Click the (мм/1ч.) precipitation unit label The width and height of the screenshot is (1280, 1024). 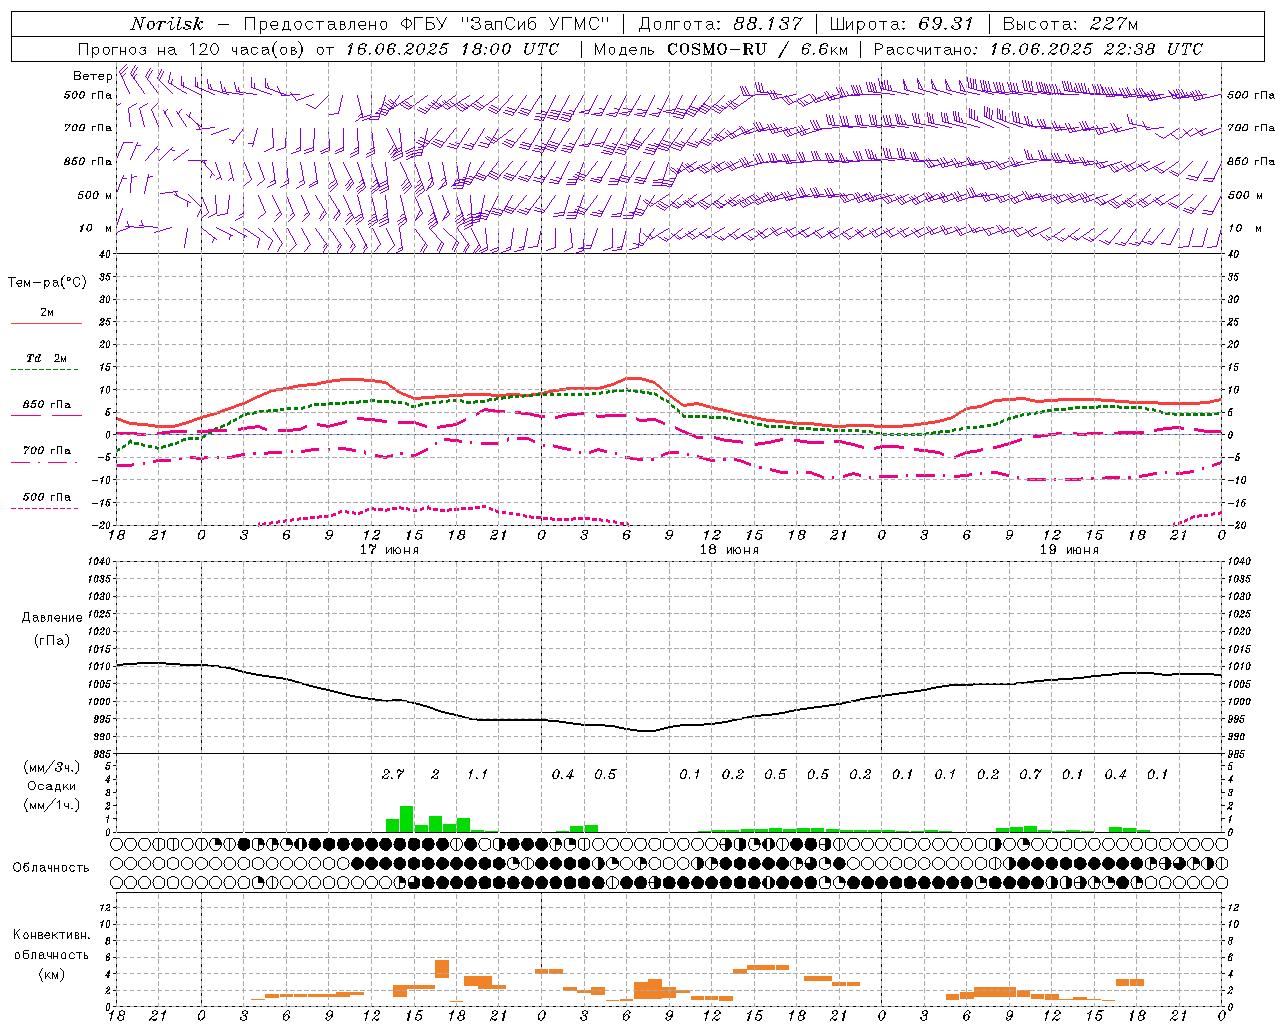[52, 805]
